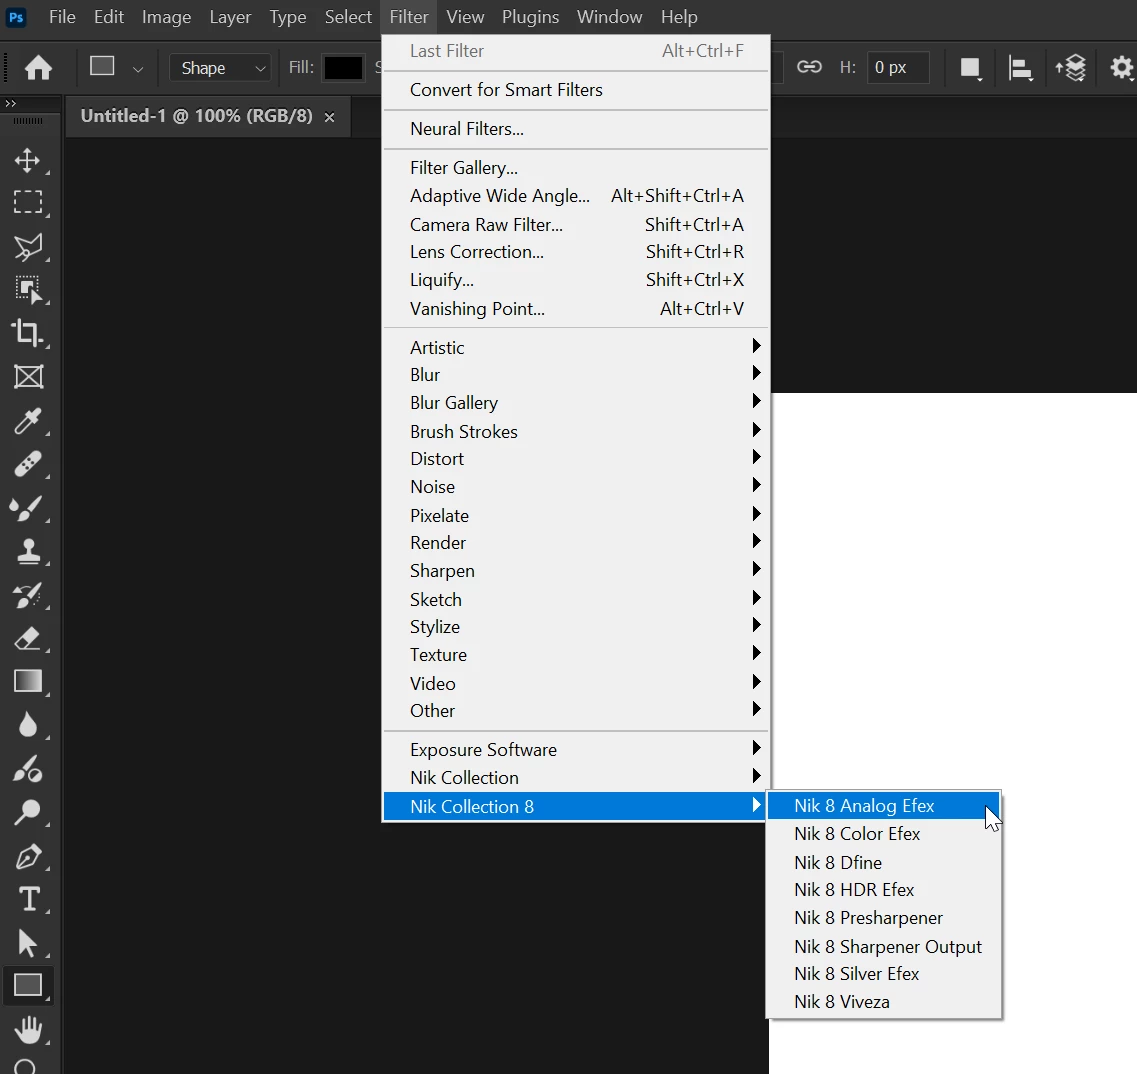This screenshot has width=1137, height=1074.
Task: Open Liquify filter
Action: click(x=576, y=280)
